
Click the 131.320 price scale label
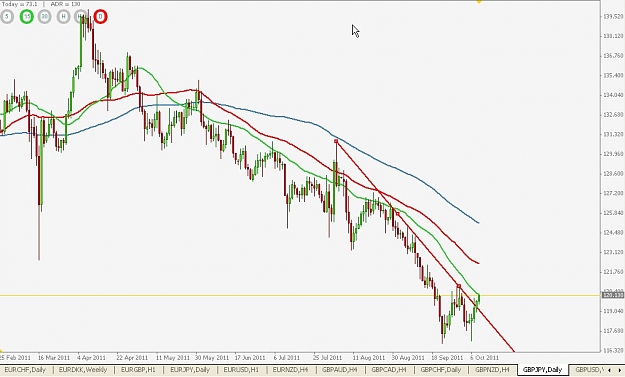(613, 134)
